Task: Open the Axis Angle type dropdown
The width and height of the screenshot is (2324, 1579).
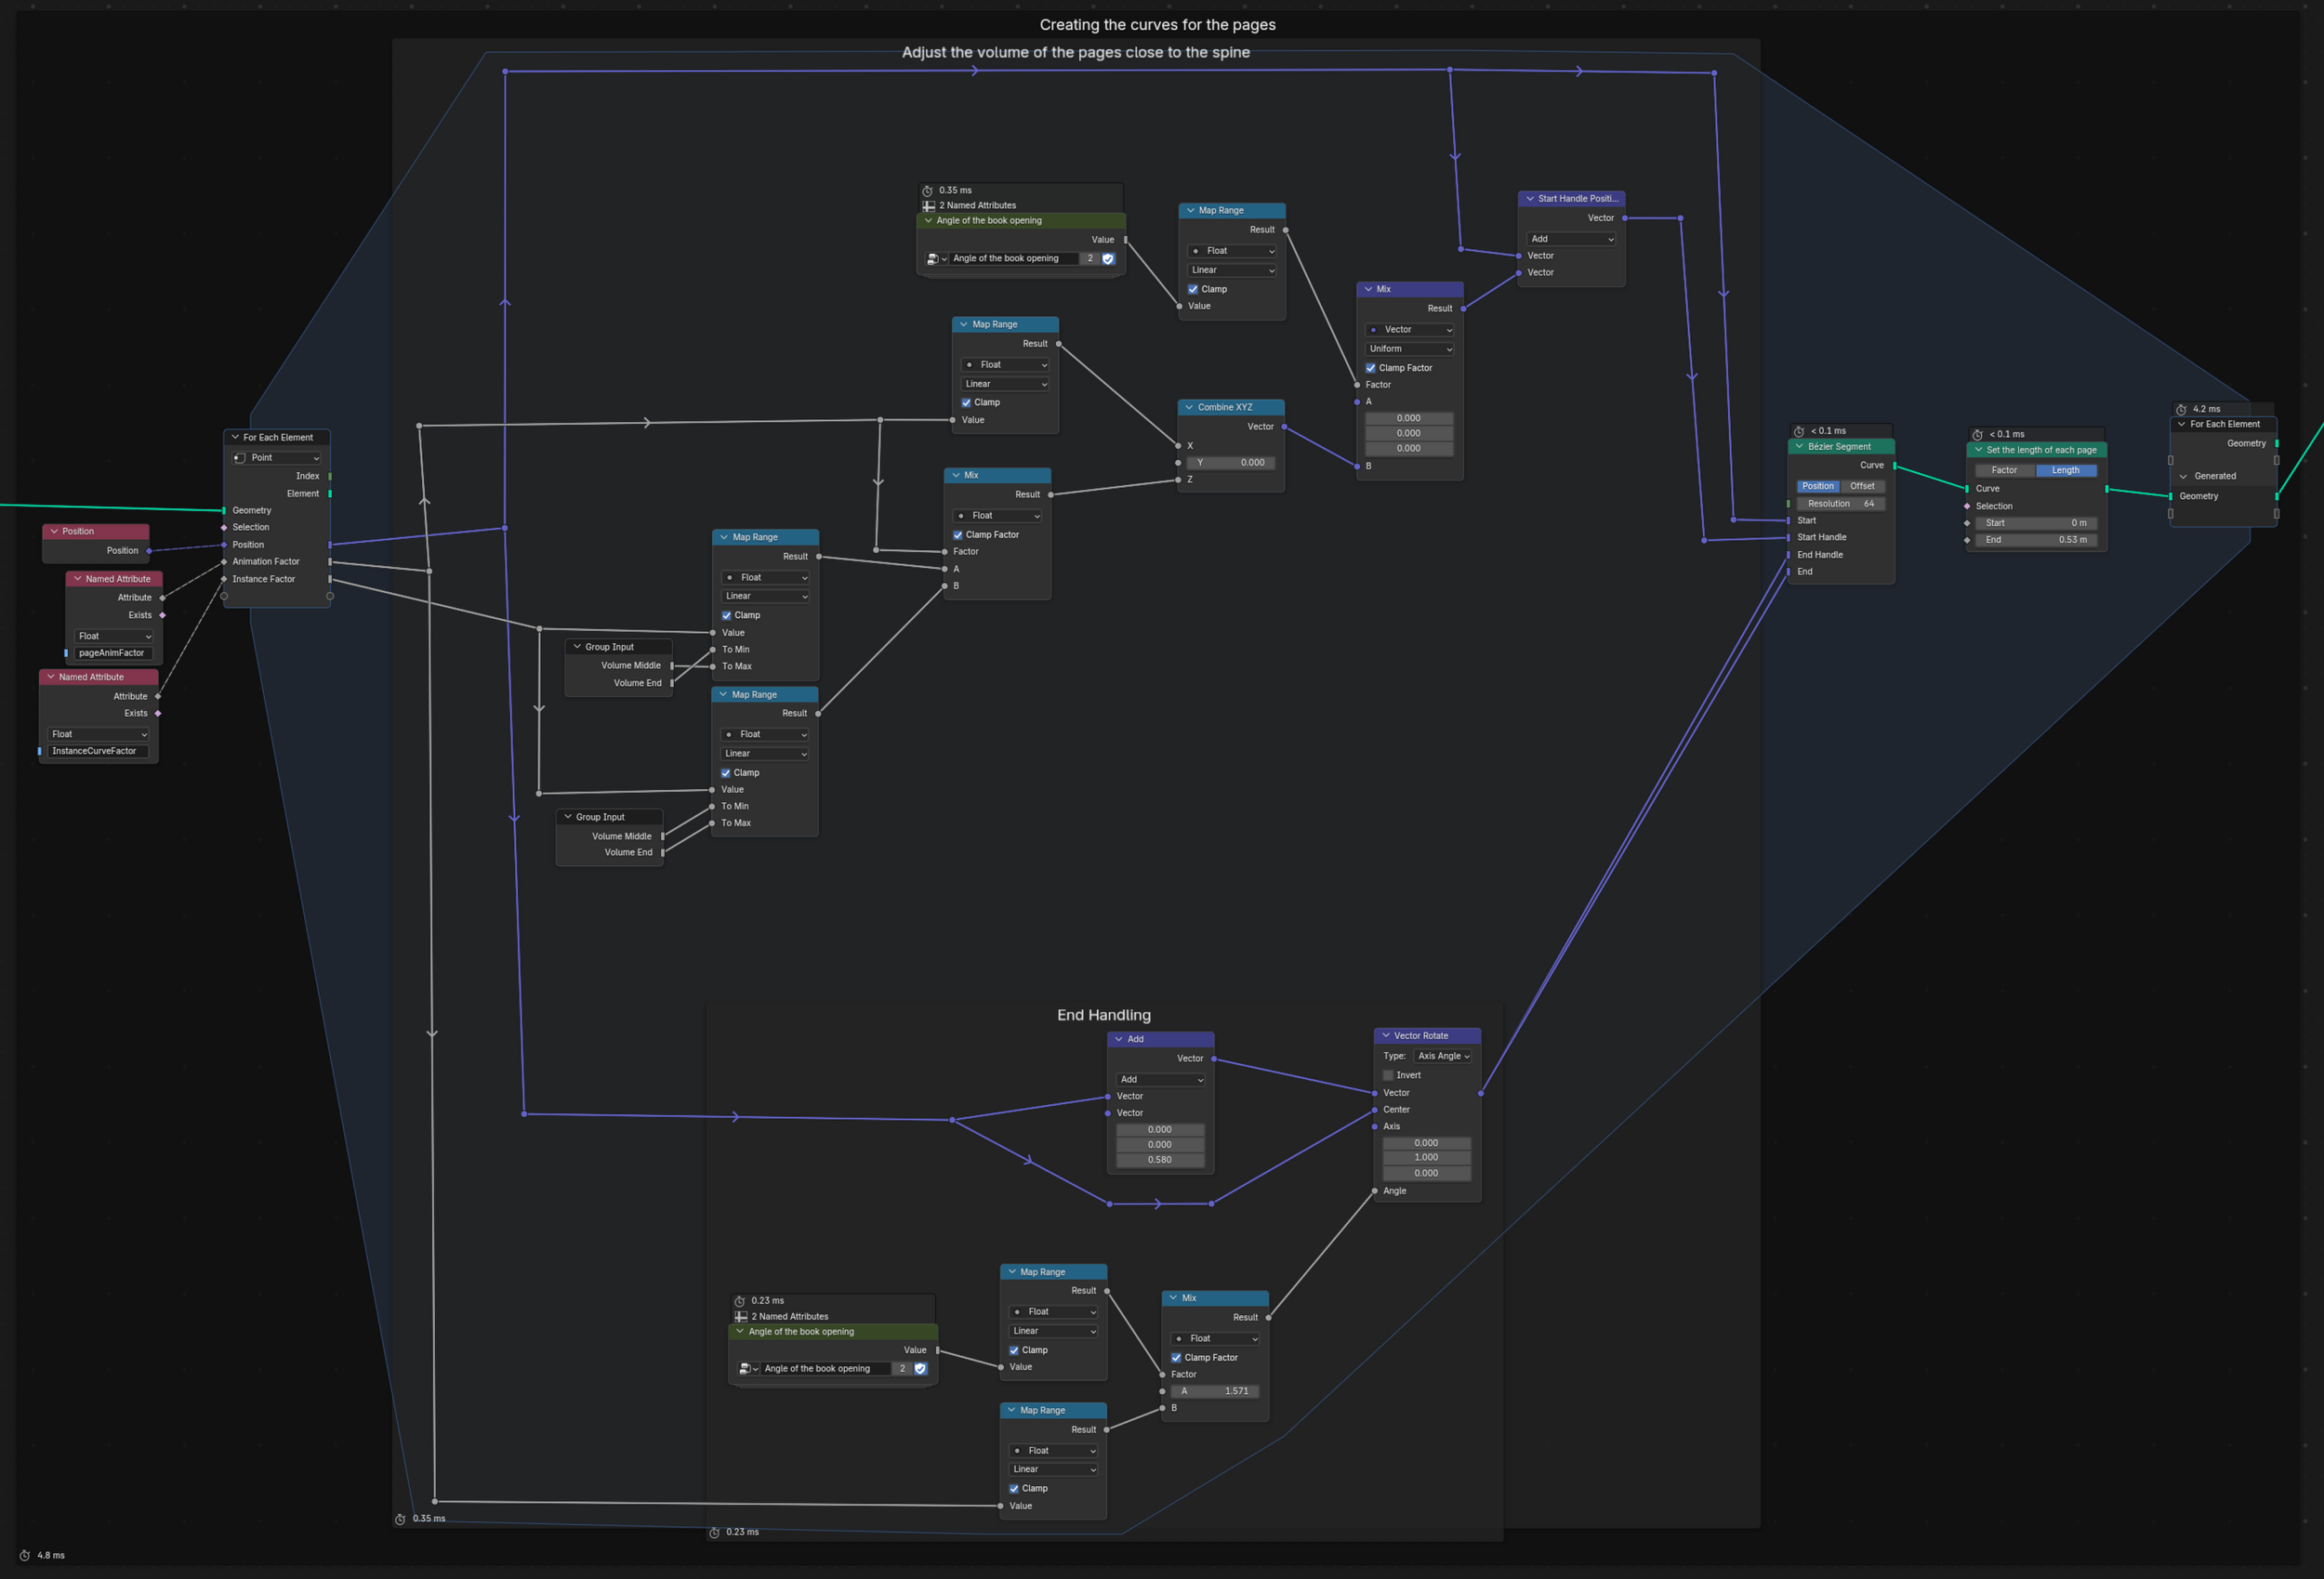Action: point(1442,1056)
